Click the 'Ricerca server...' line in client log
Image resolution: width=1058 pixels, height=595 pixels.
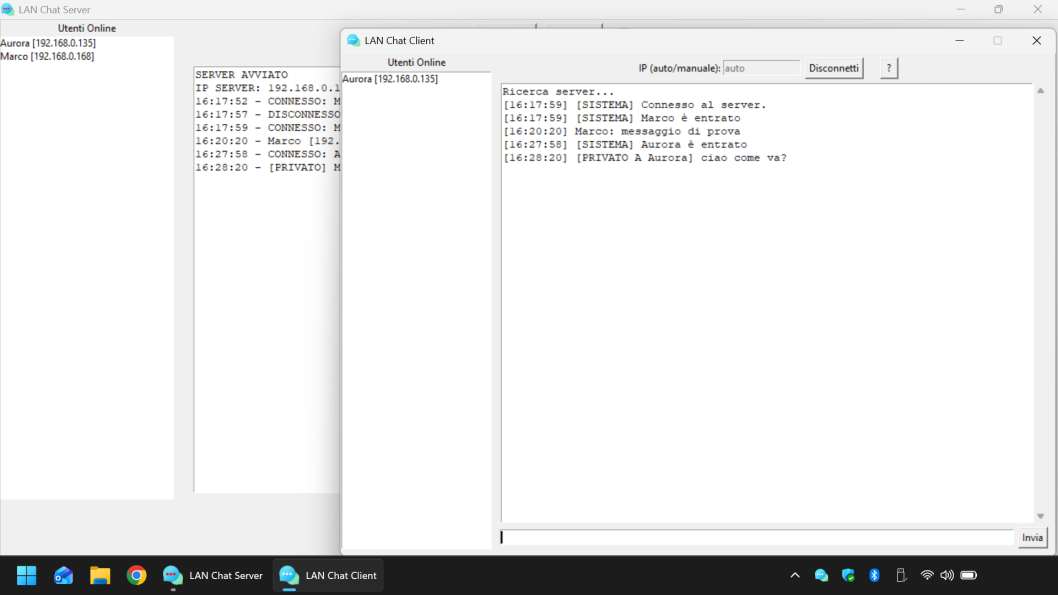tap(558, 92)
